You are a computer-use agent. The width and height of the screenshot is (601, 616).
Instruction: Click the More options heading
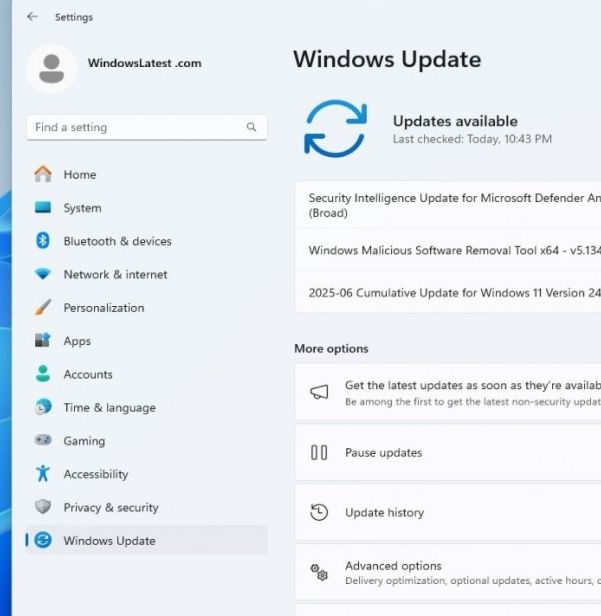click(331, 348)
